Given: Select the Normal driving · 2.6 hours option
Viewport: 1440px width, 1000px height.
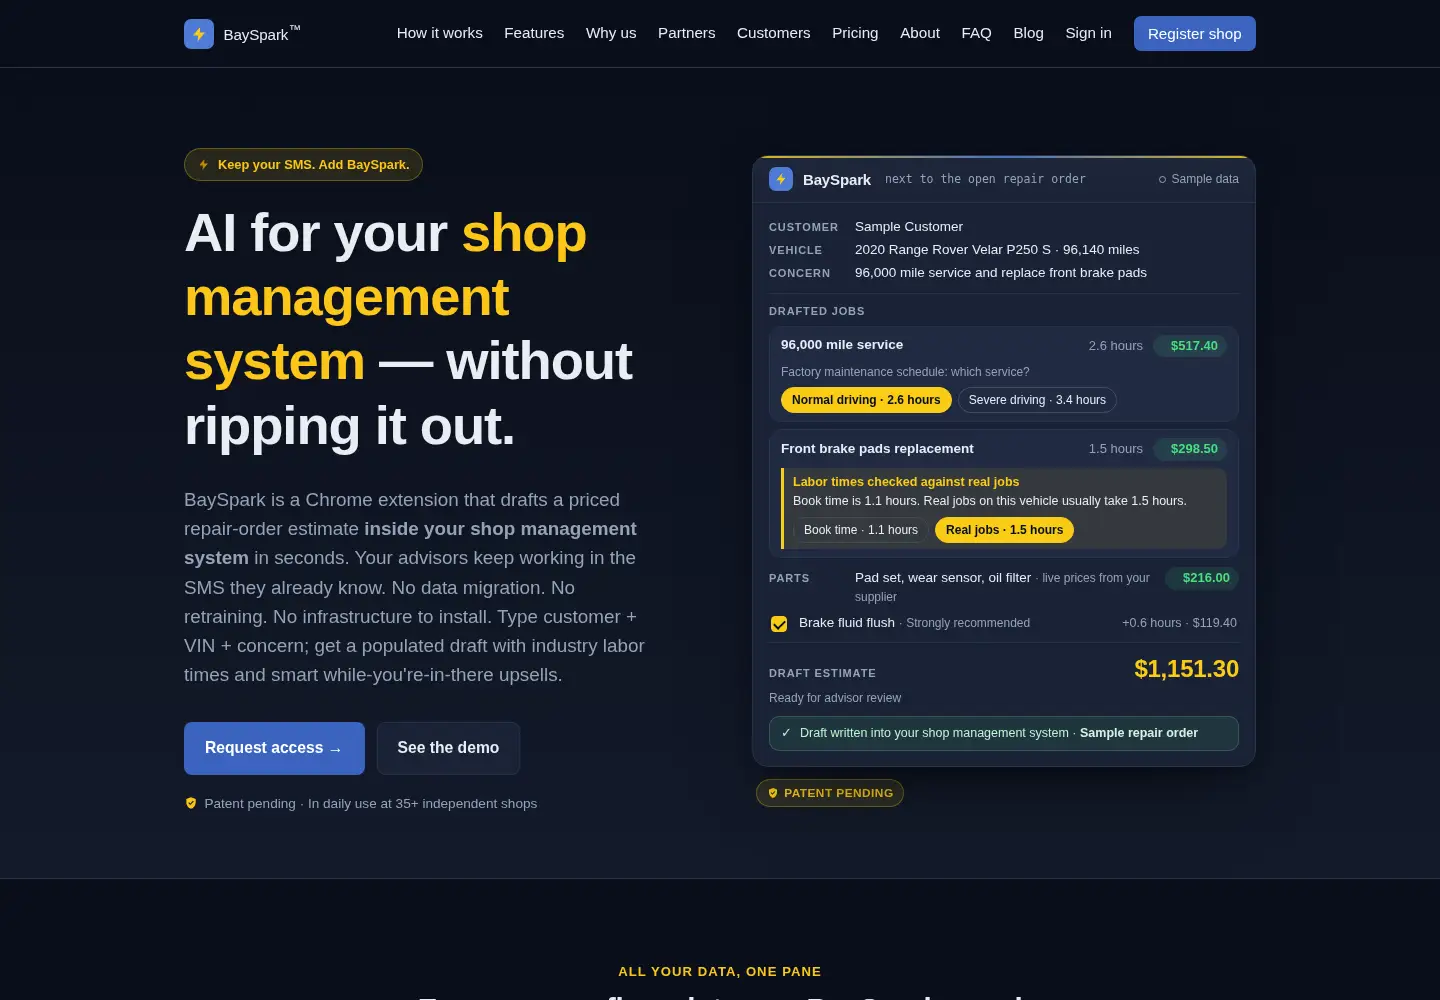Looking at the screenshot, I should (866, 400).
